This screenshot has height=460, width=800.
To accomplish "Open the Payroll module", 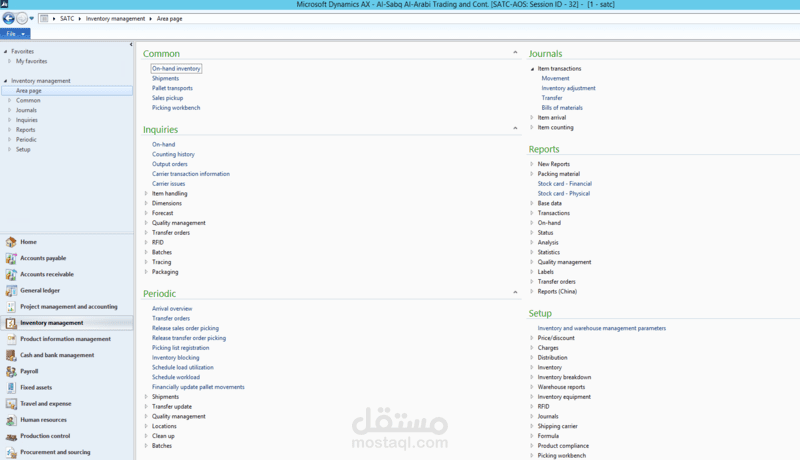I will click(x=29, y=371).
